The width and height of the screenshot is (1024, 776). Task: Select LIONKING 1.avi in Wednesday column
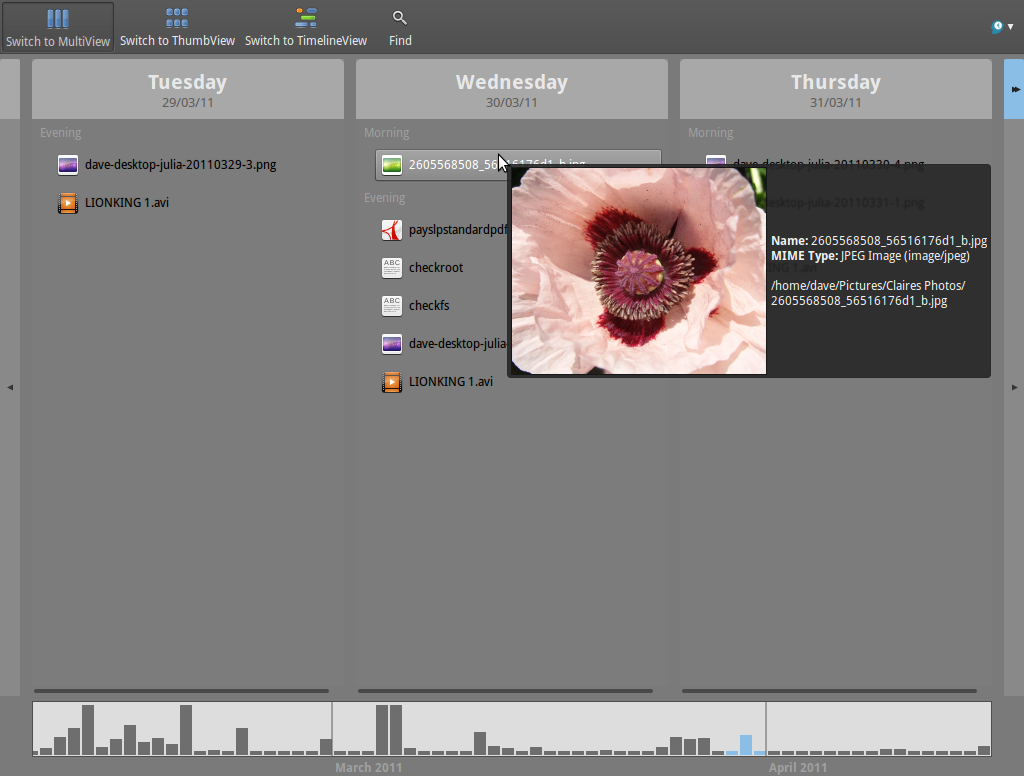451,381
